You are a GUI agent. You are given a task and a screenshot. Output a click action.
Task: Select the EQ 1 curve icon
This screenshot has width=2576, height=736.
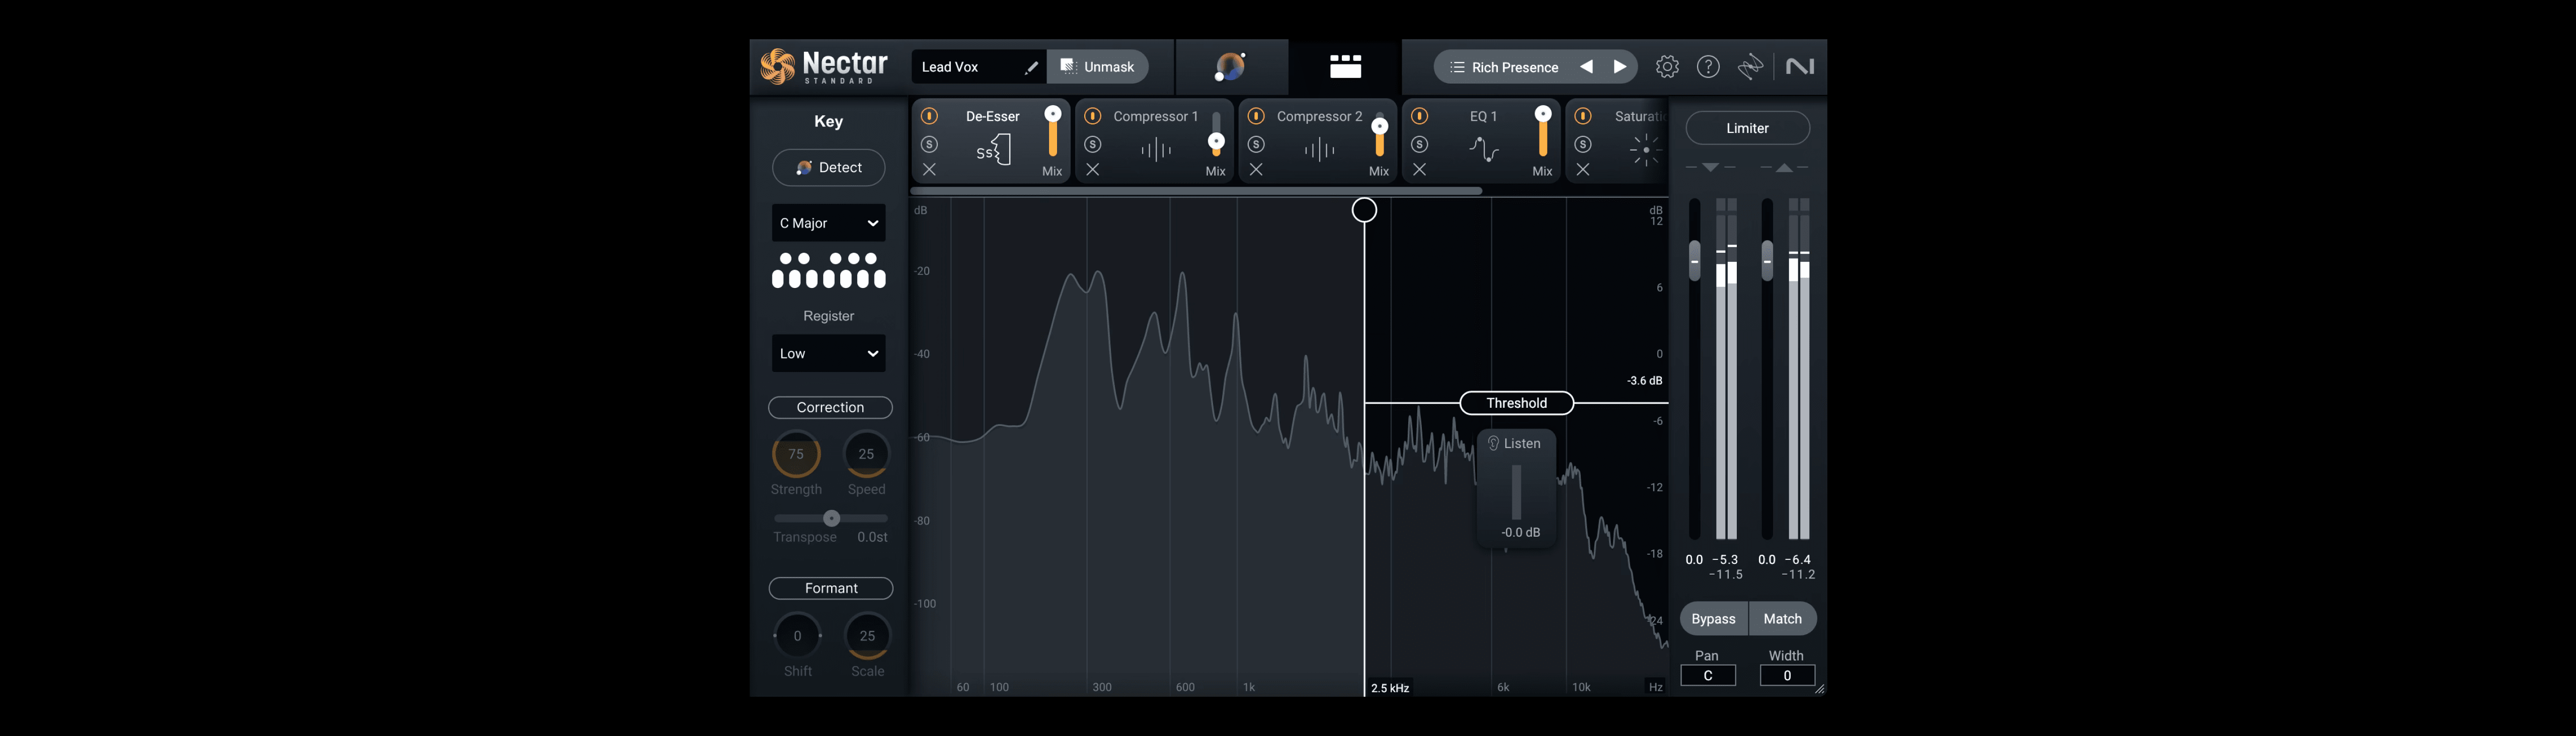coord(1484,150)
